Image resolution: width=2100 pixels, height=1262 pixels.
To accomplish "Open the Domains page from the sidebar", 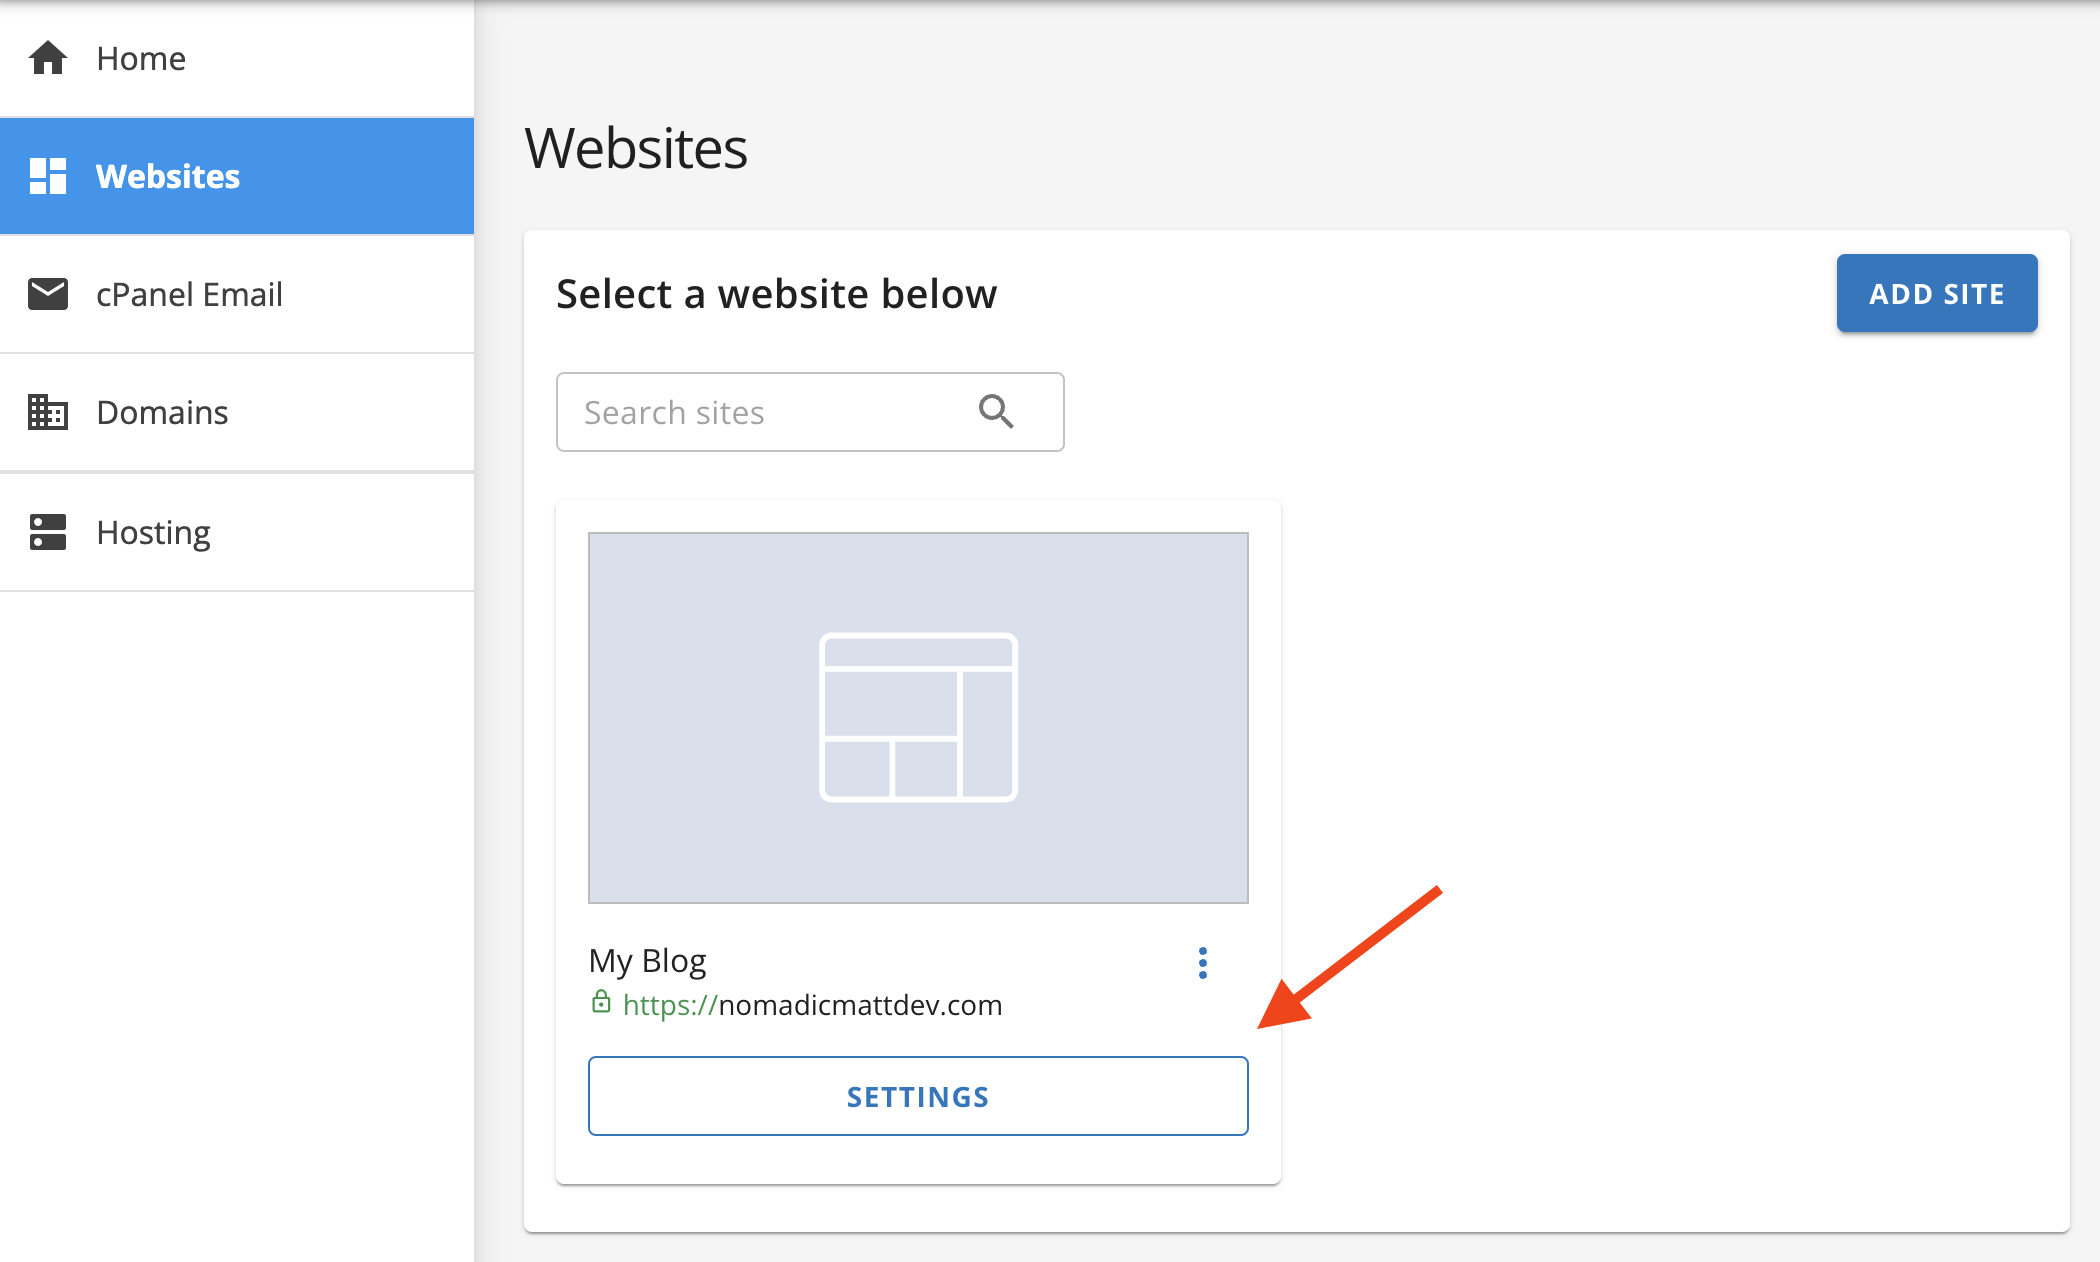I will (161, 412).
